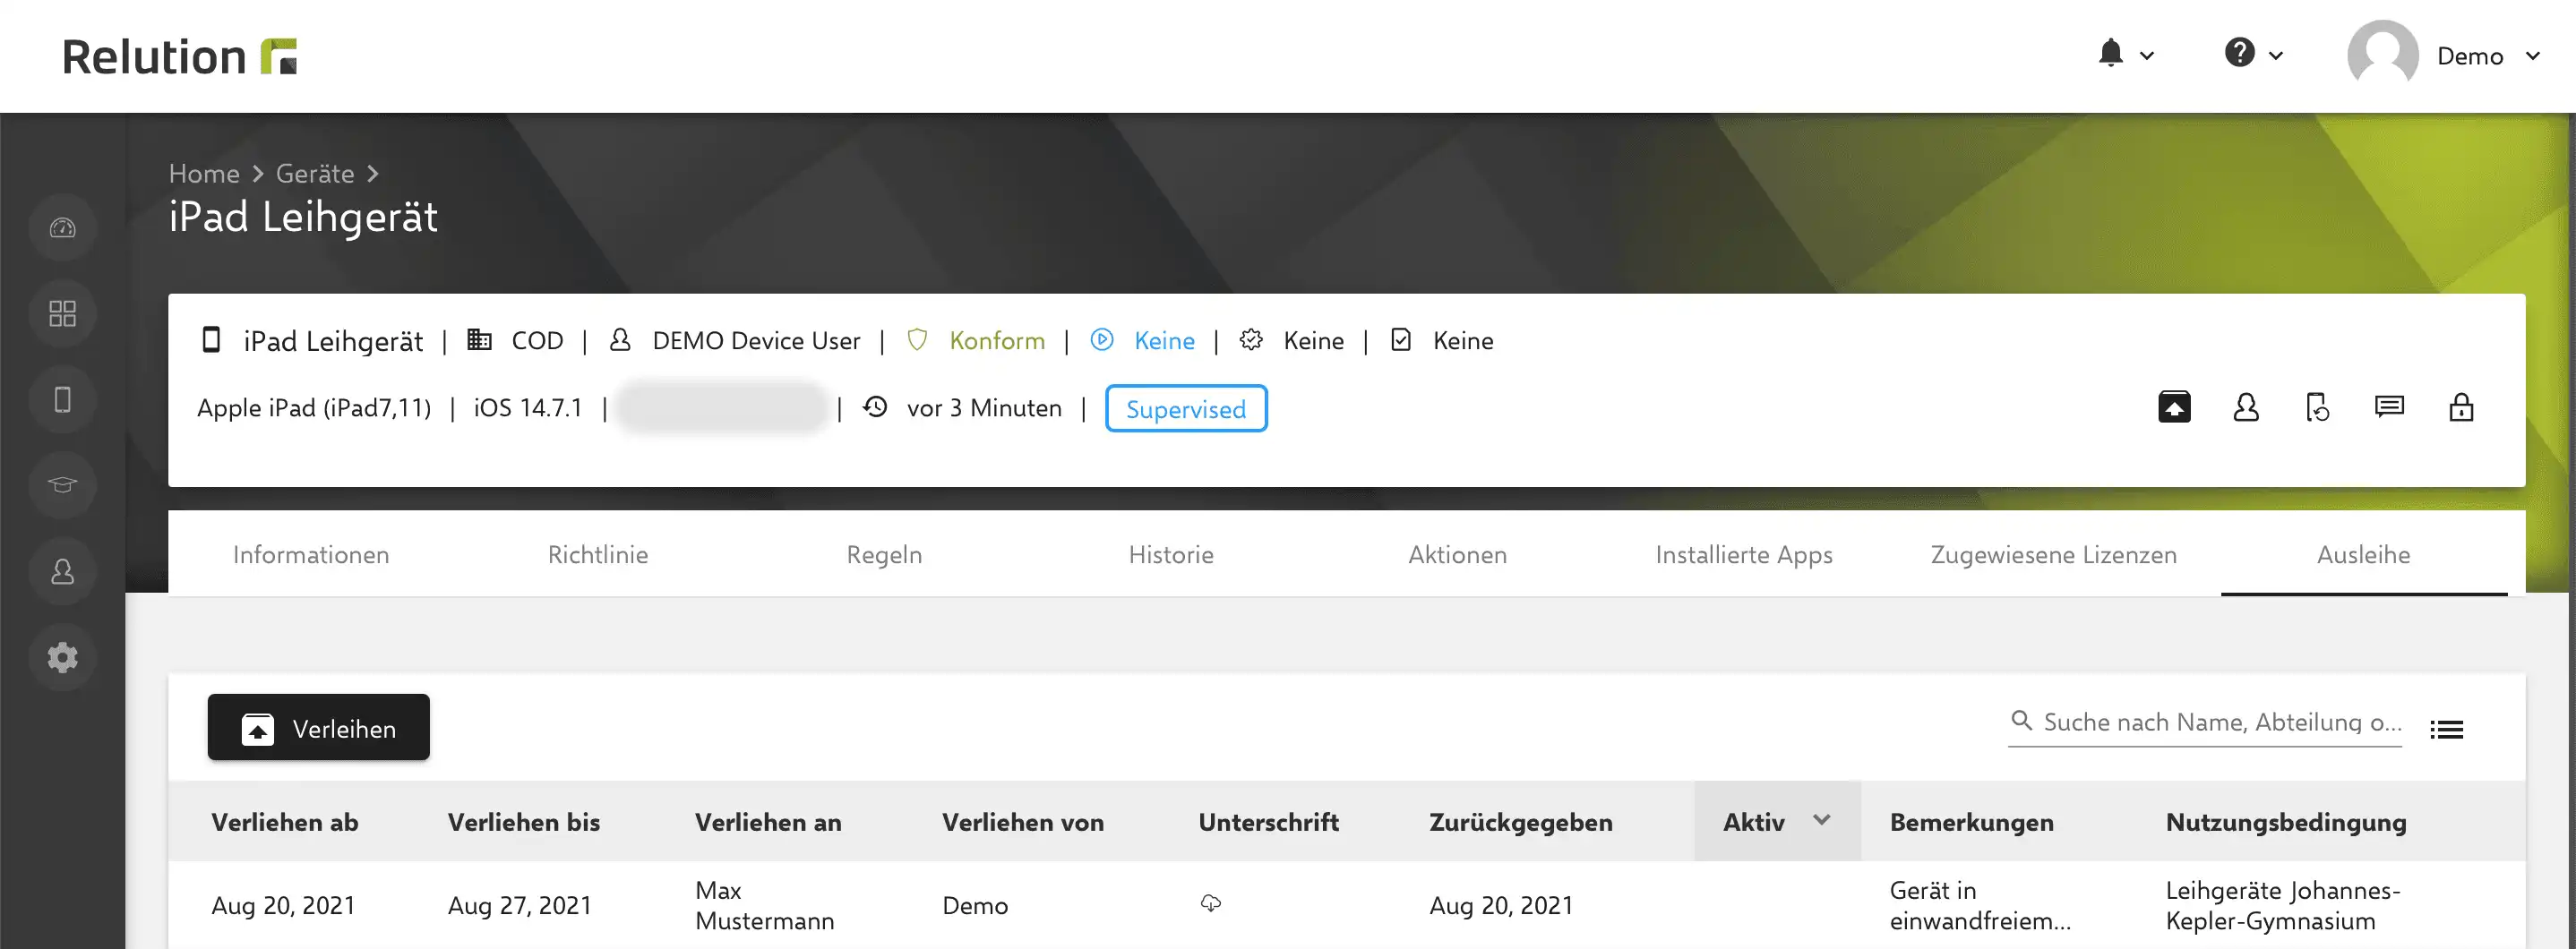Viewport: 2576px width, 949px height.
Task: Click the Gerät in einwandfreiem remark cell
Action: point(1980,905)
